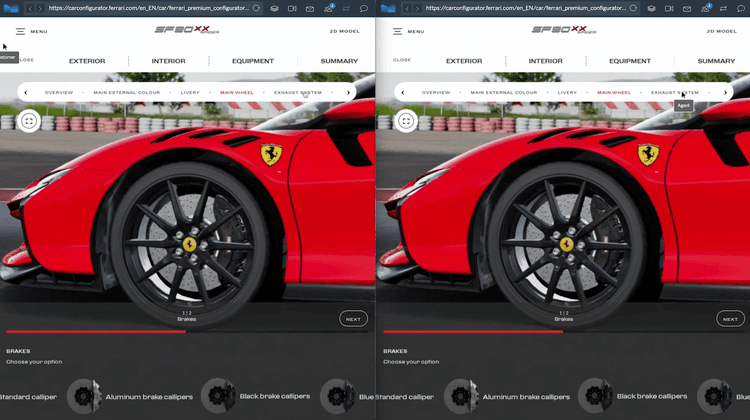Click browser back arrow in right window
The height and width of the screenshot is (420, 750).
coord(405,8)
